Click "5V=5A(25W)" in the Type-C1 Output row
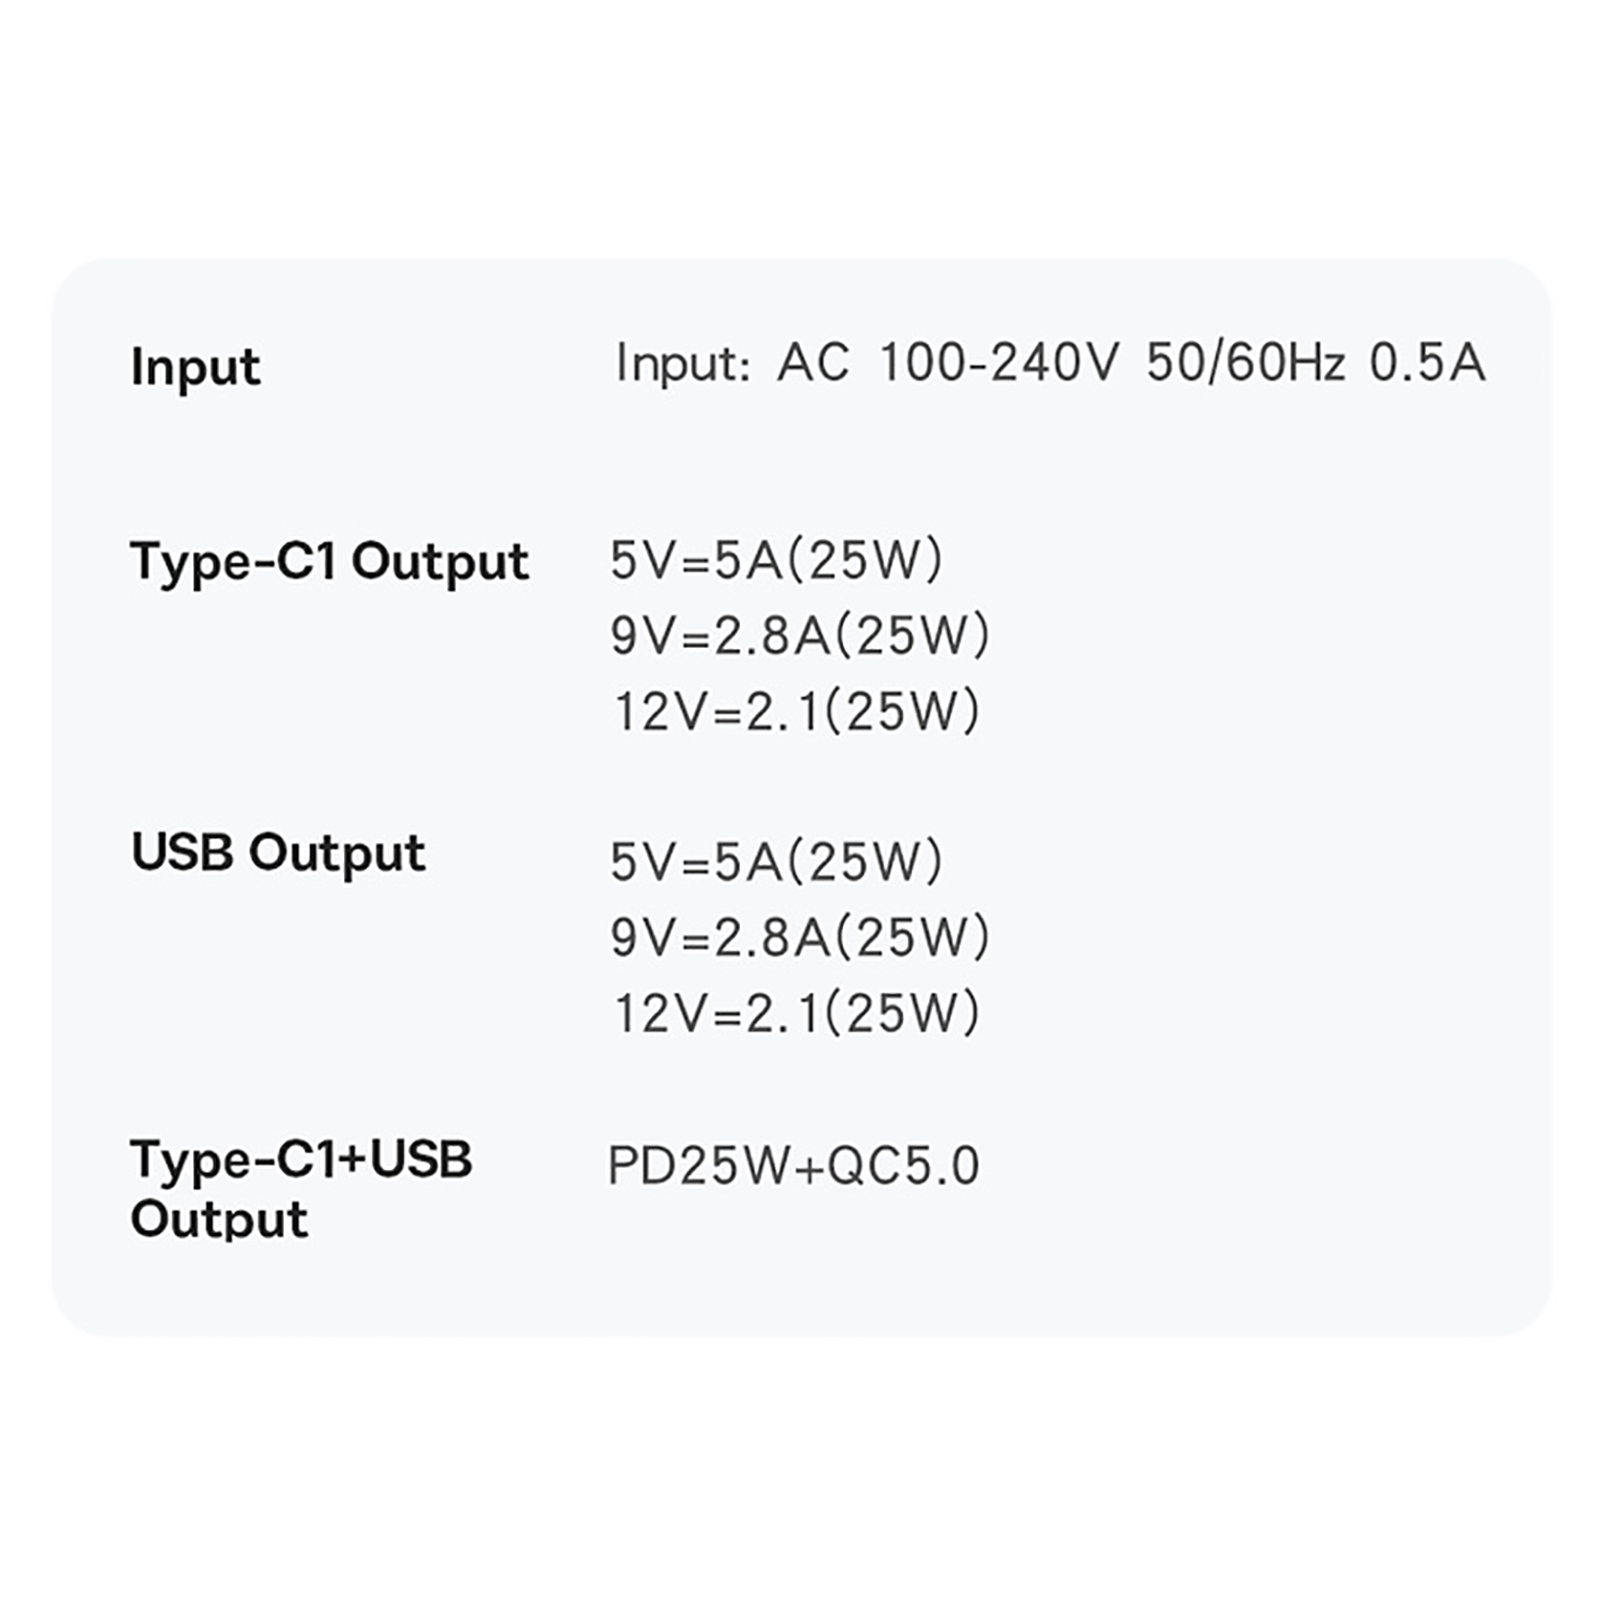The height and width of the screenshot is (1600, 1600). (x=777, y=560)
